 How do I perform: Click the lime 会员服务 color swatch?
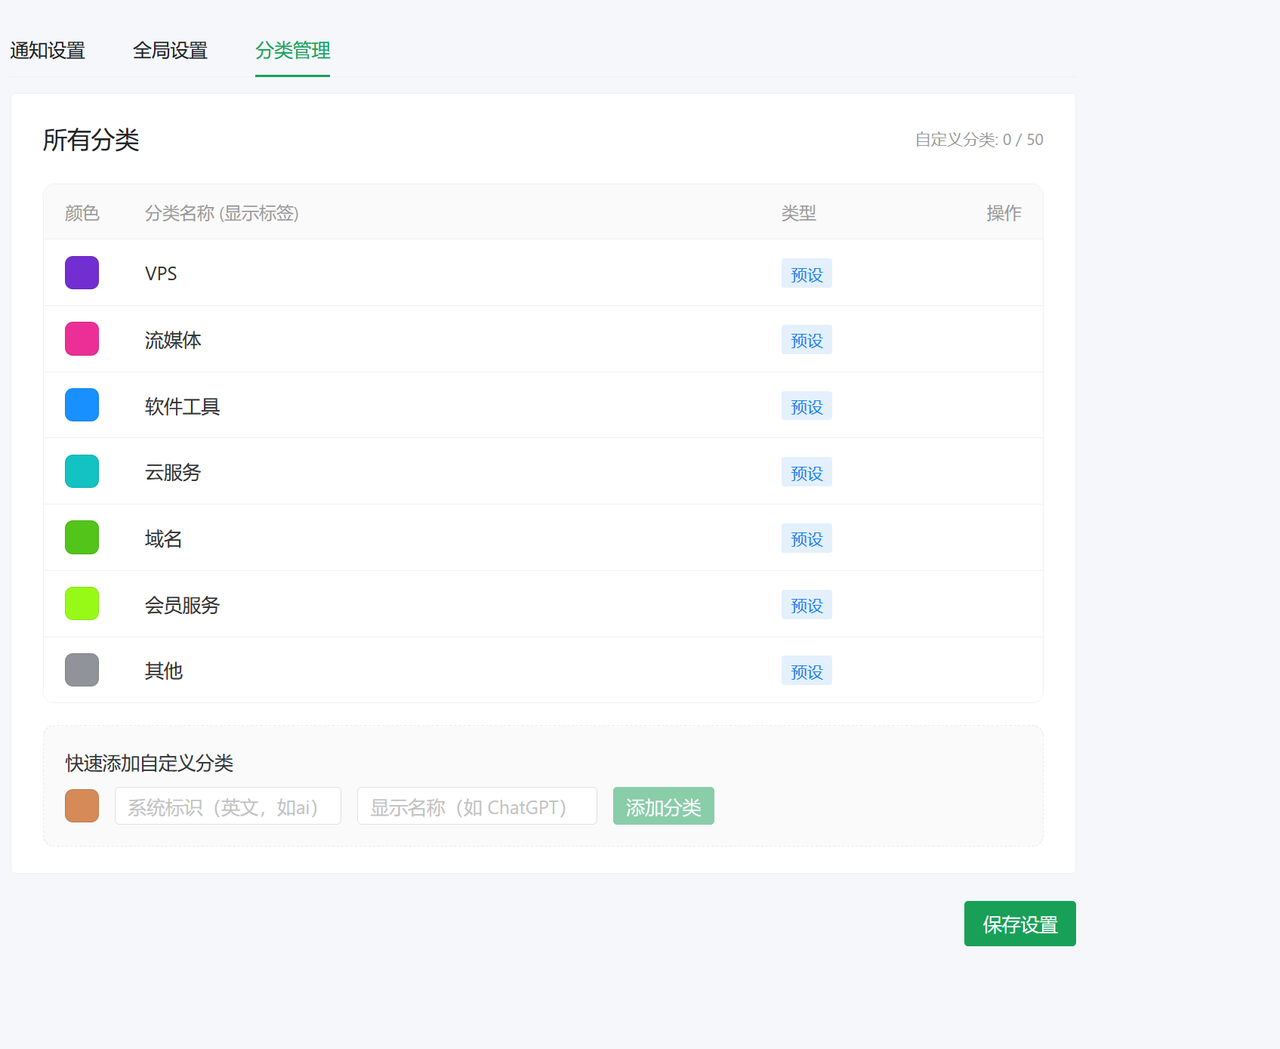point(82,604)
